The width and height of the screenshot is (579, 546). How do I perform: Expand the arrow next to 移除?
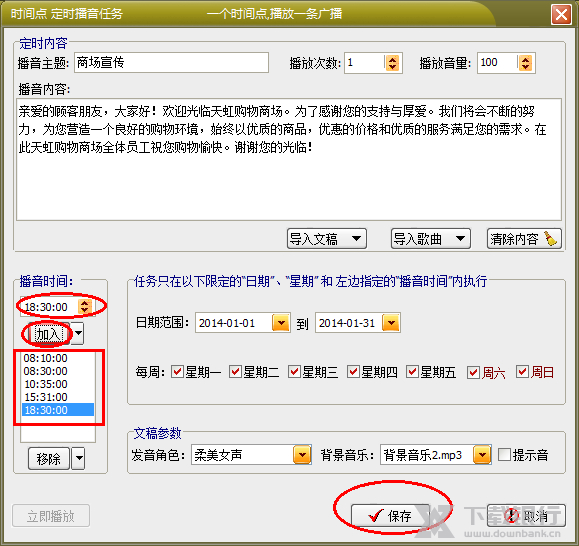pyautogui.click(x=78, y=459)
